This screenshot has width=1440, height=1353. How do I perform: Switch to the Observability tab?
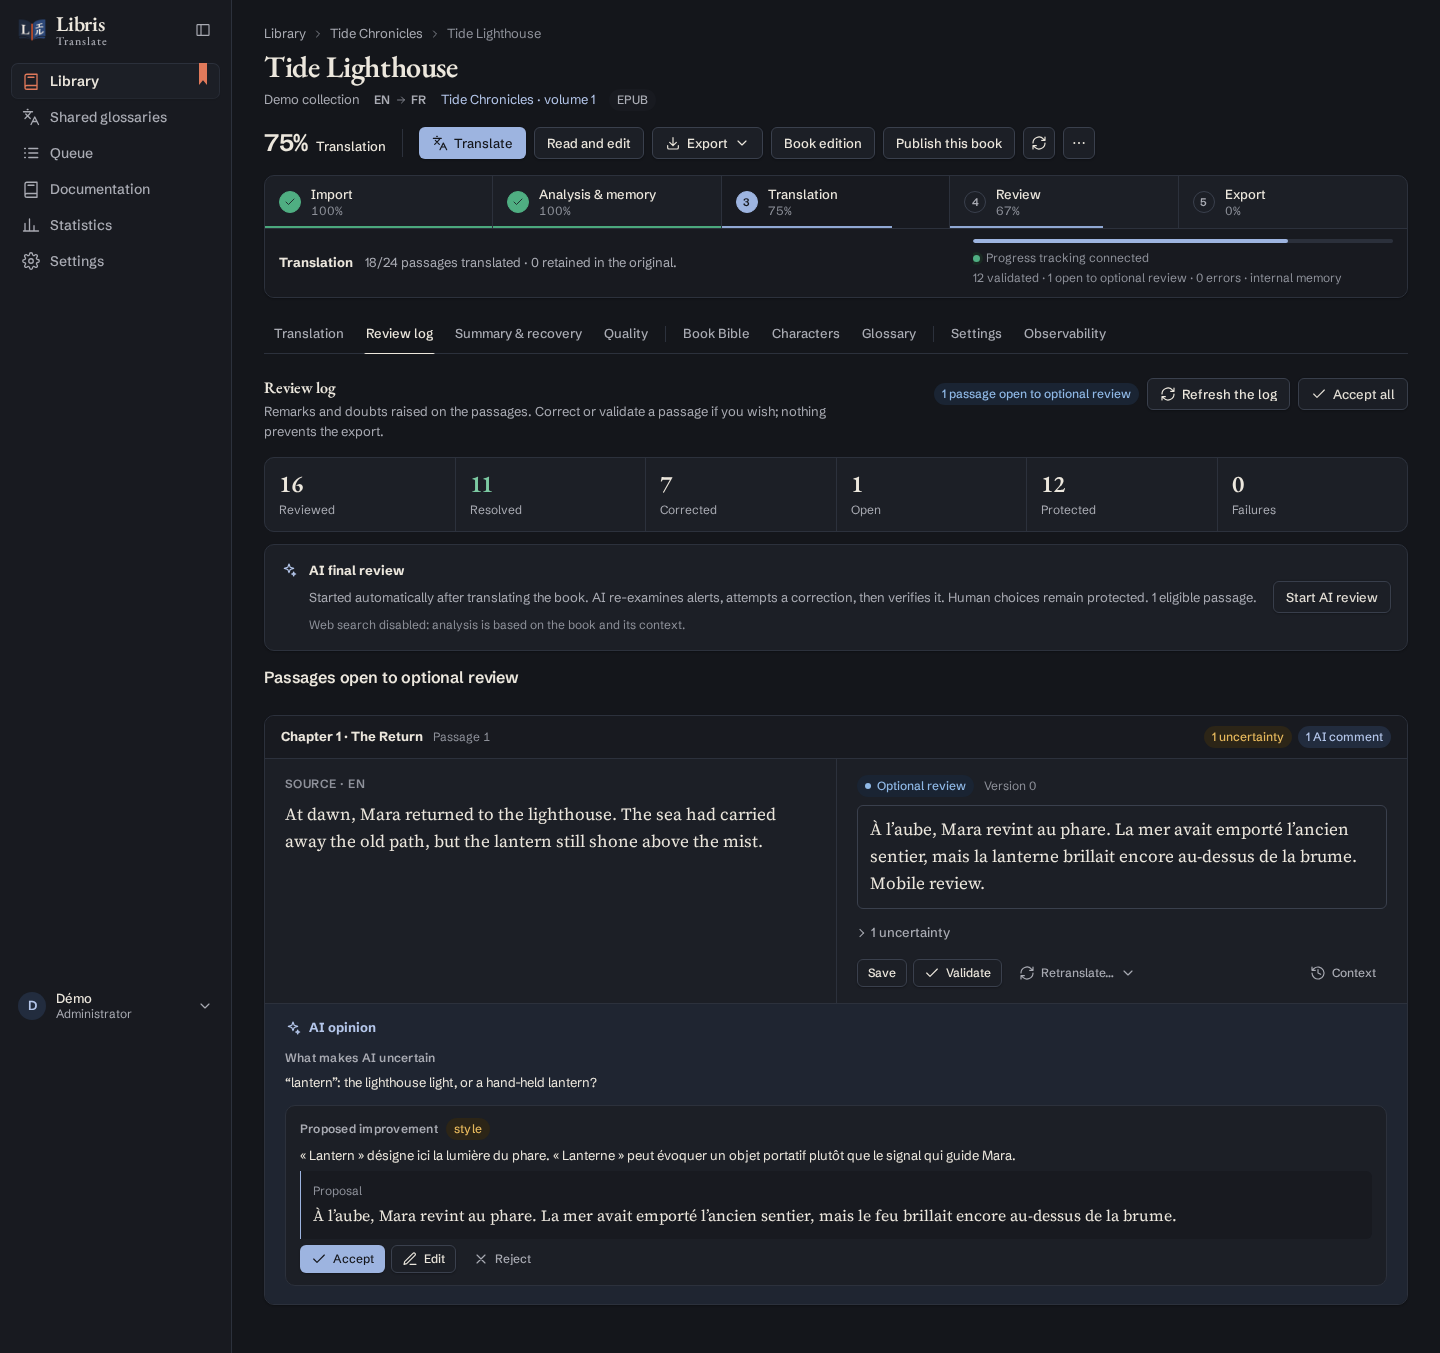point(1065,334)
